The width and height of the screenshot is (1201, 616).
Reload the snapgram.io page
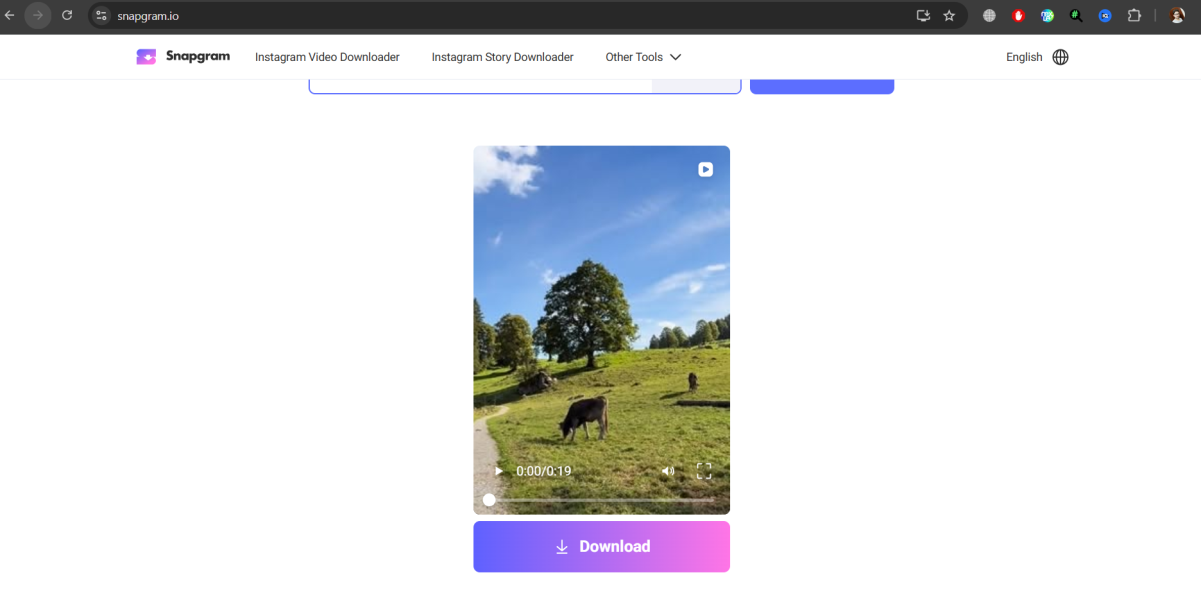click(x=67, y=16)
